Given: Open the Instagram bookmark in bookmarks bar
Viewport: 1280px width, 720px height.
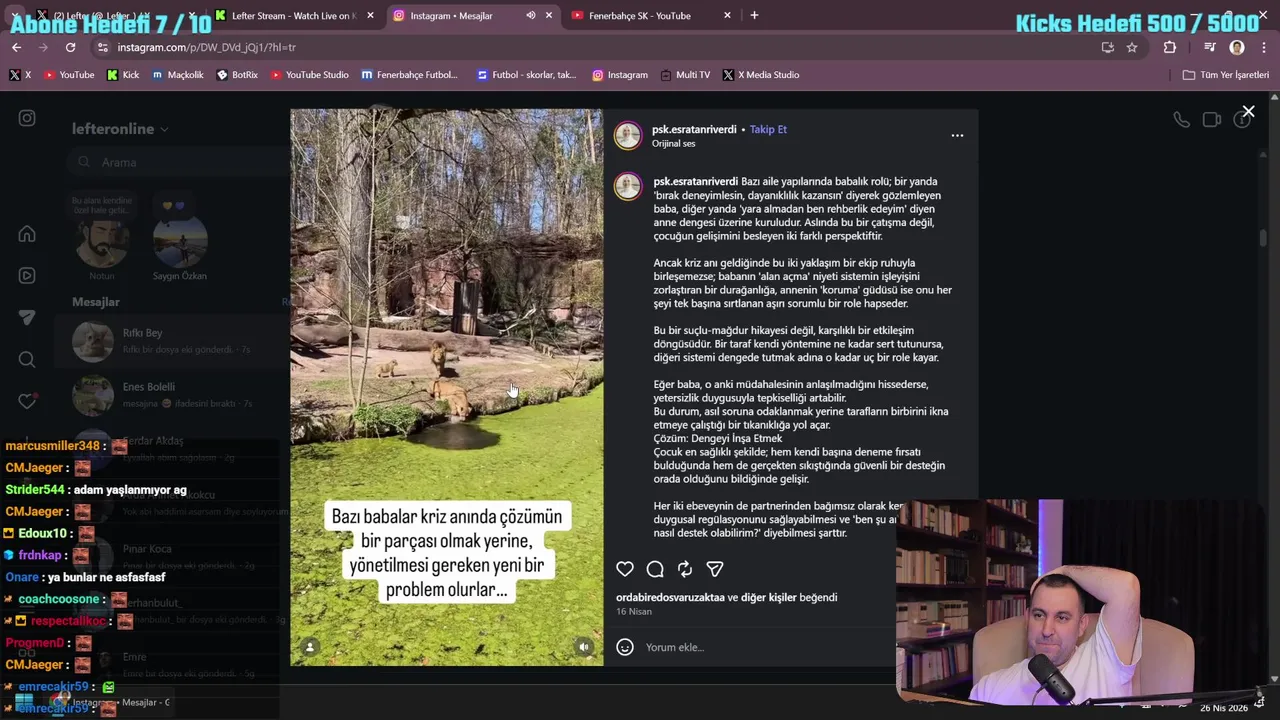Looking at the screenshot, I should pyautogui.click(x=620, y=75).
